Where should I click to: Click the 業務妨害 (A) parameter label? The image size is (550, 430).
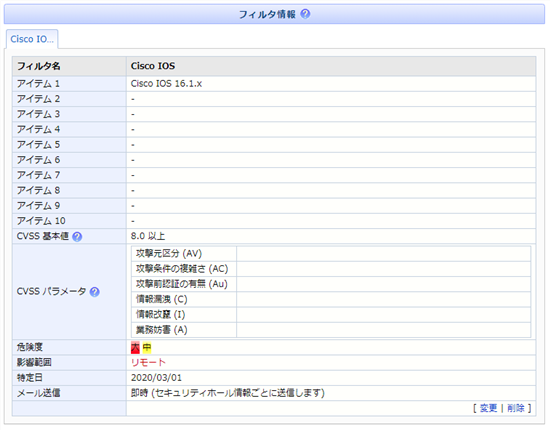(162, 330)
